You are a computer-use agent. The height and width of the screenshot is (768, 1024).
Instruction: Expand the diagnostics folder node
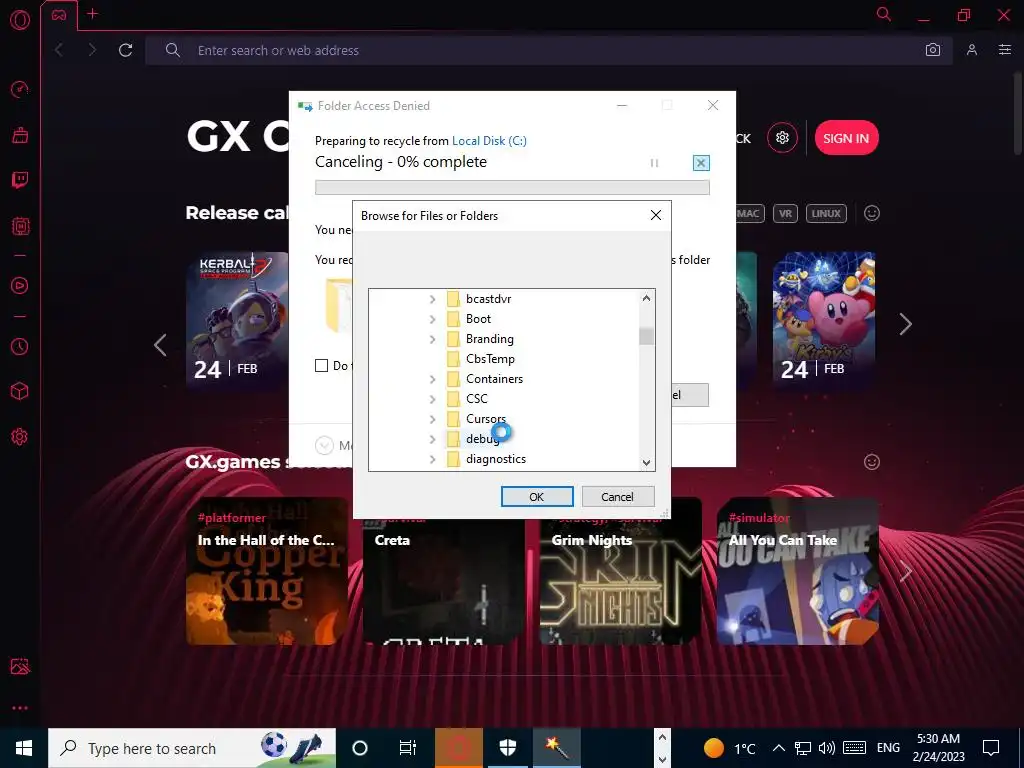(x=432, y=459)
